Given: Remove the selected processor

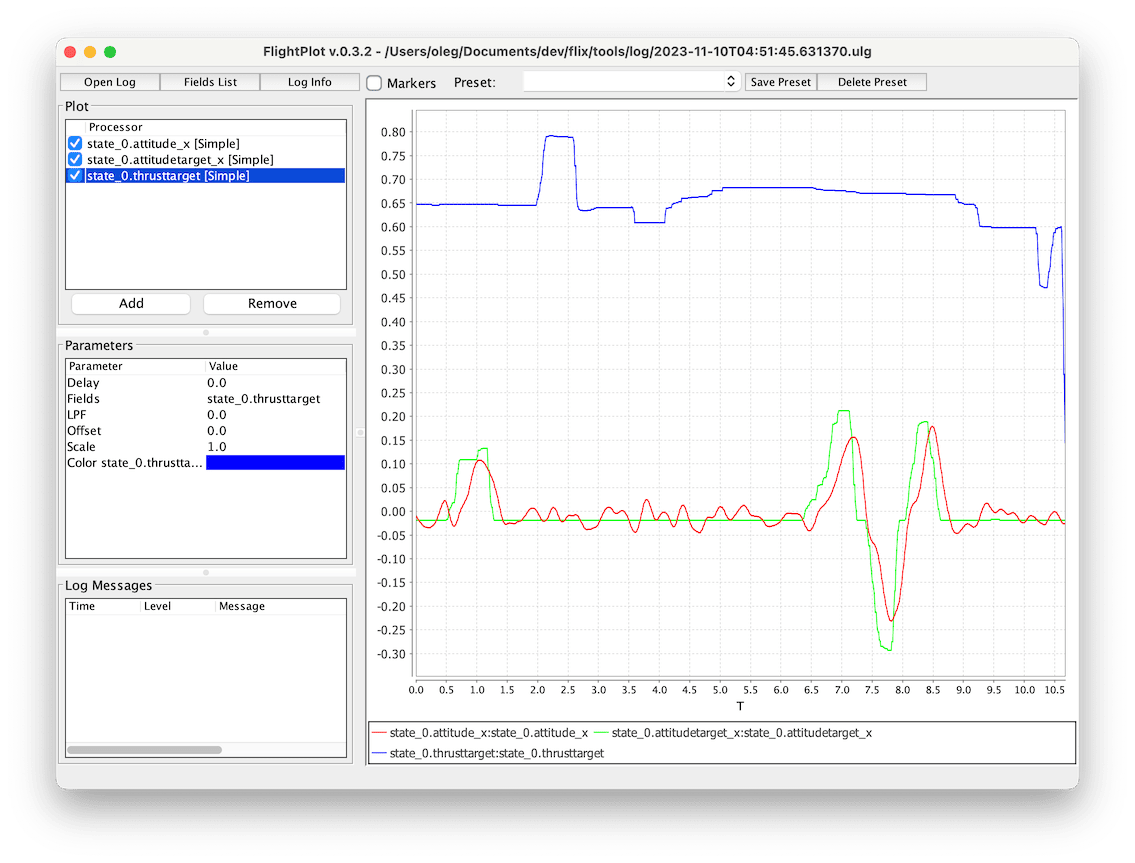Looking at the screenshot, I should 272,304.
